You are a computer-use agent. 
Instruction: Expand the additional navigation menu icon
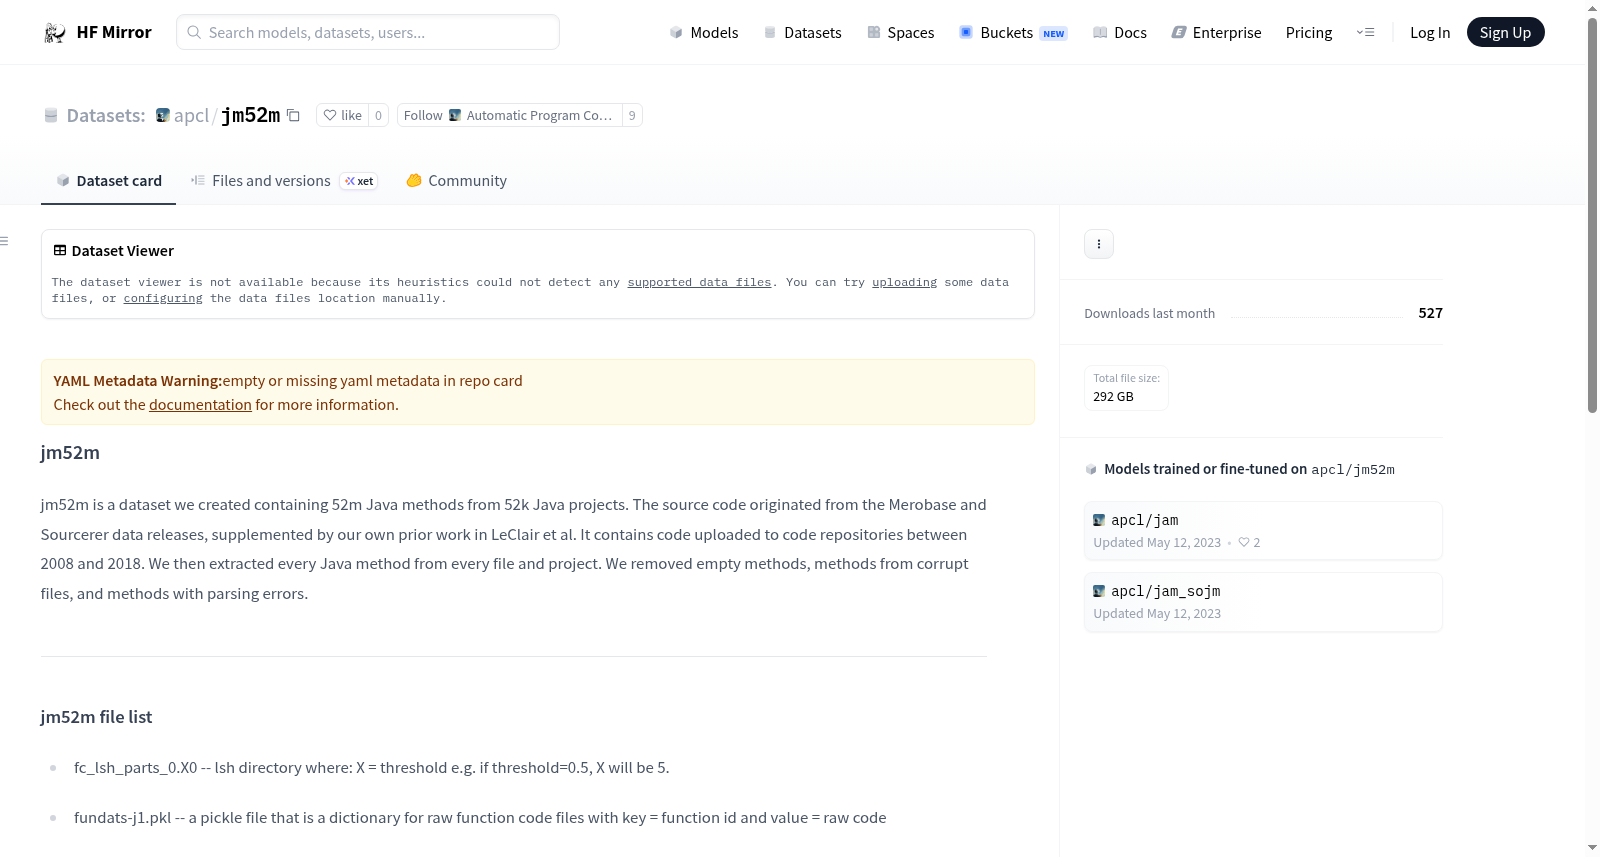tap(1365, 33)
